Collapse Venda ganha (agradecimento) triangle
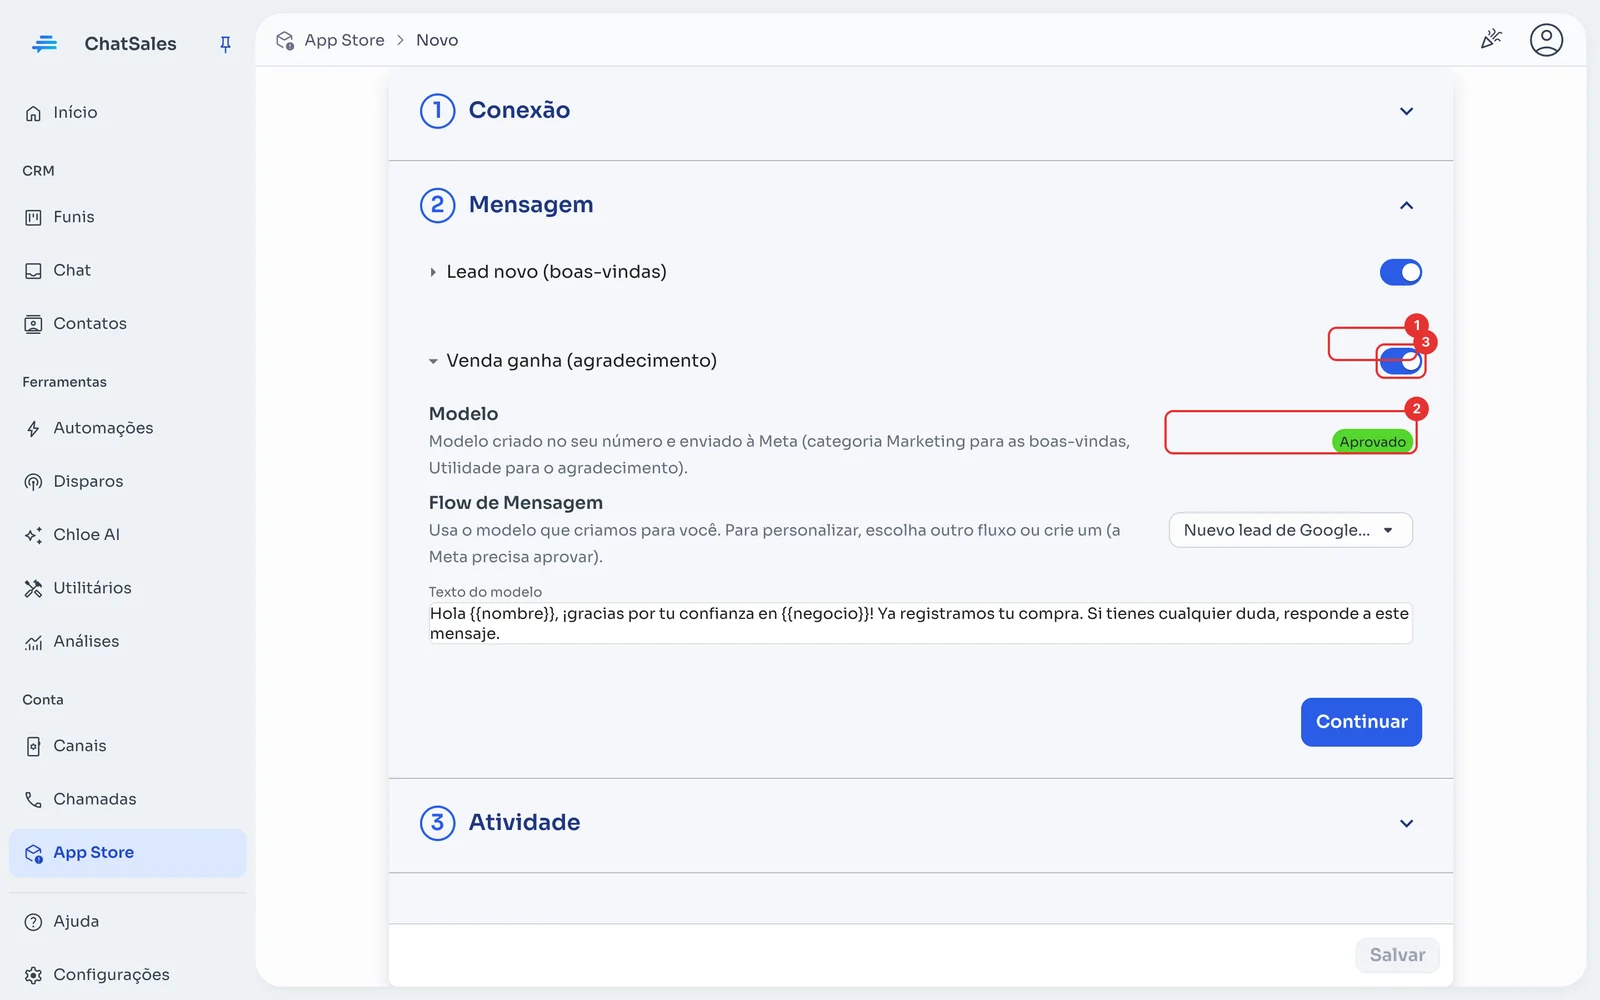The height and width of the screenshot is (1000, 1600). 433,361
